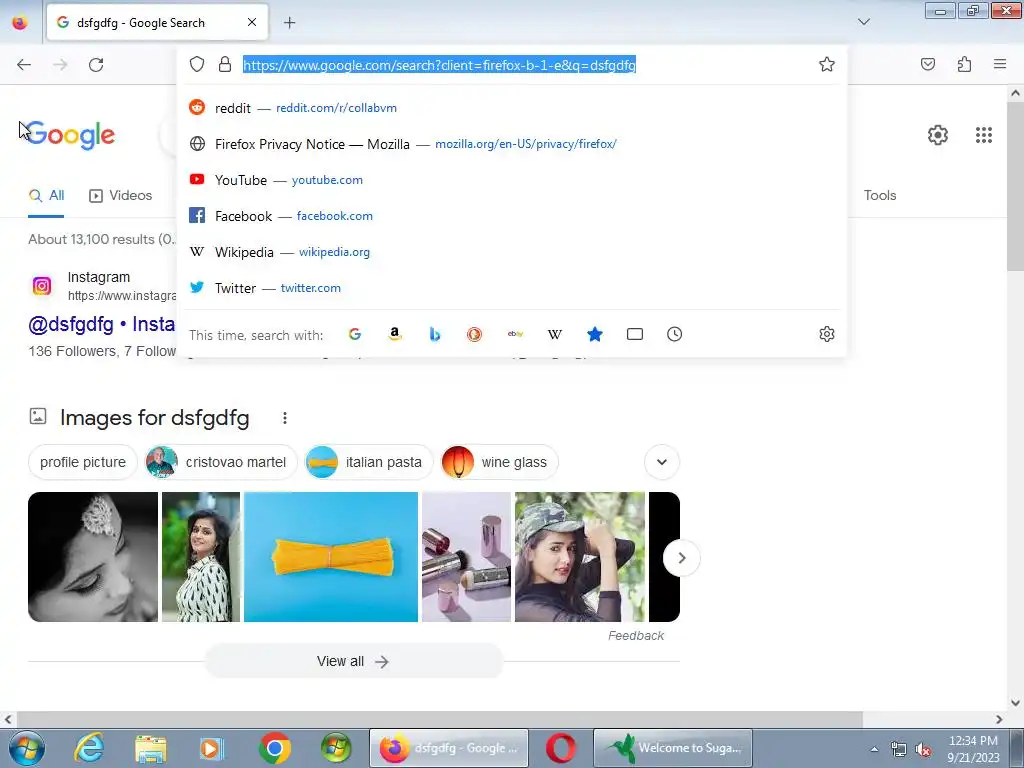Viewport: 1024px width, 768px height.
Task: Click the highlighted URL in address bar
Action: [x=440, y=65]
